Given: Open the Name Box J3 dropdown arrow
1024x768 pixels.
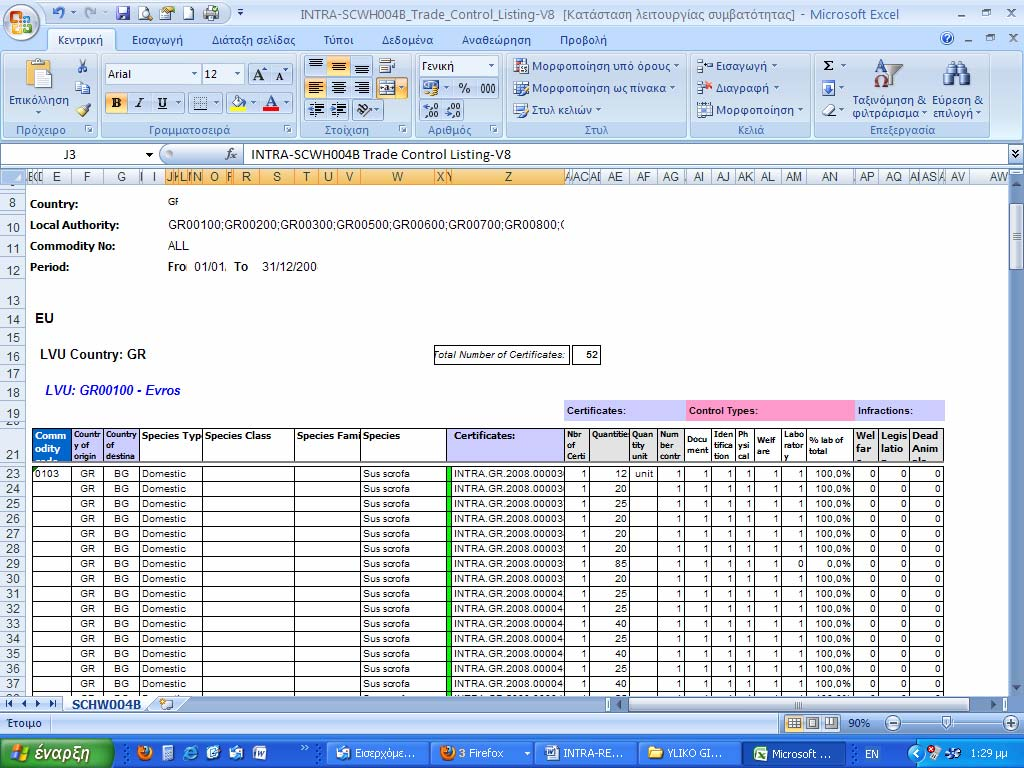Looking at the screenshot, I should pyautogui.click(x=150, y=155).
